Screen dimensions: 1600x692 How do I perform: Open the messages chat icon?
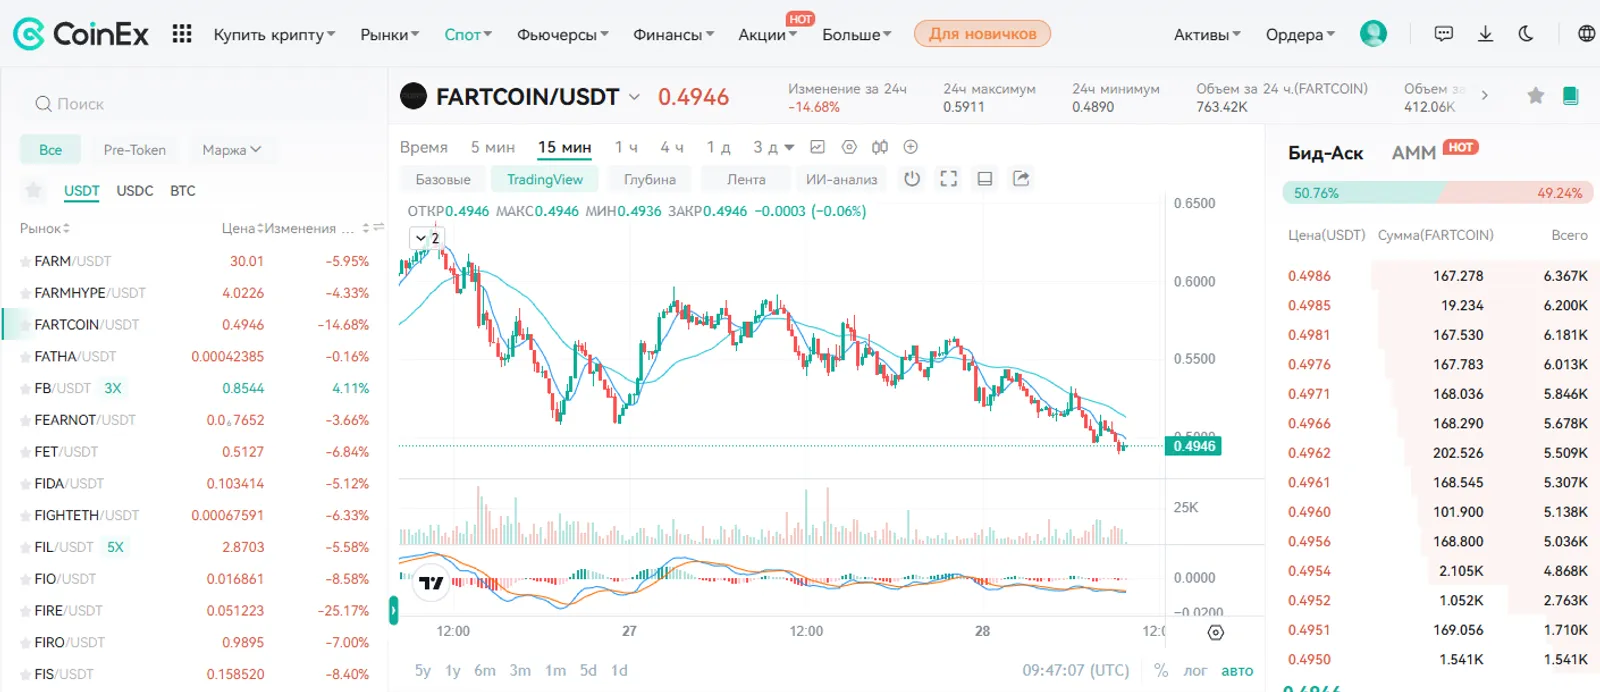pos(1443,34)
